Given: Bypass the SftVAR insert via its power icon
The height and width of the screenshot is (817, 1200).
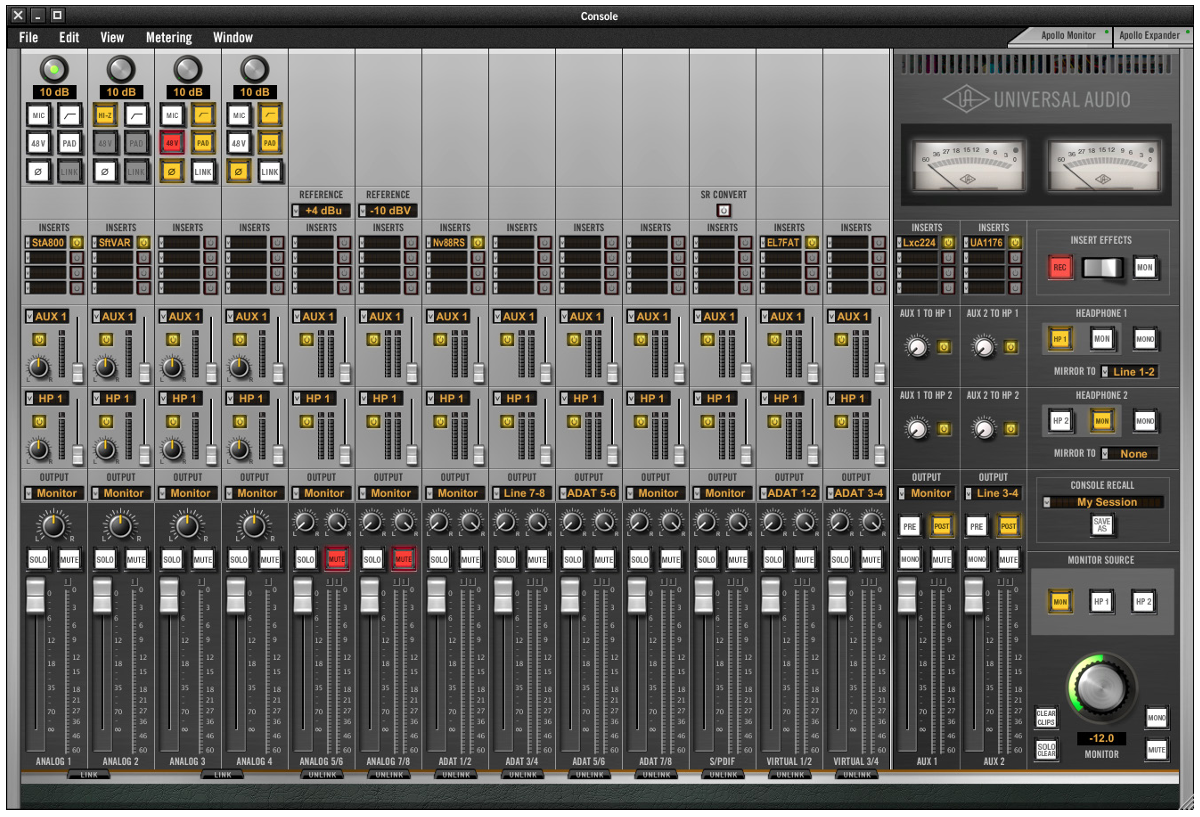Looking at the screenshot, I should click(x=143, y=242).
